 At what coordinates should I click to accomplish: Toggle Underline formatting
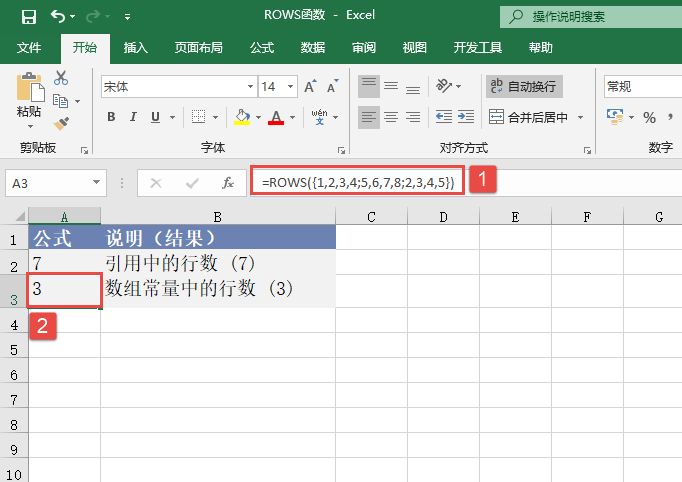click(x=155, y=117)
